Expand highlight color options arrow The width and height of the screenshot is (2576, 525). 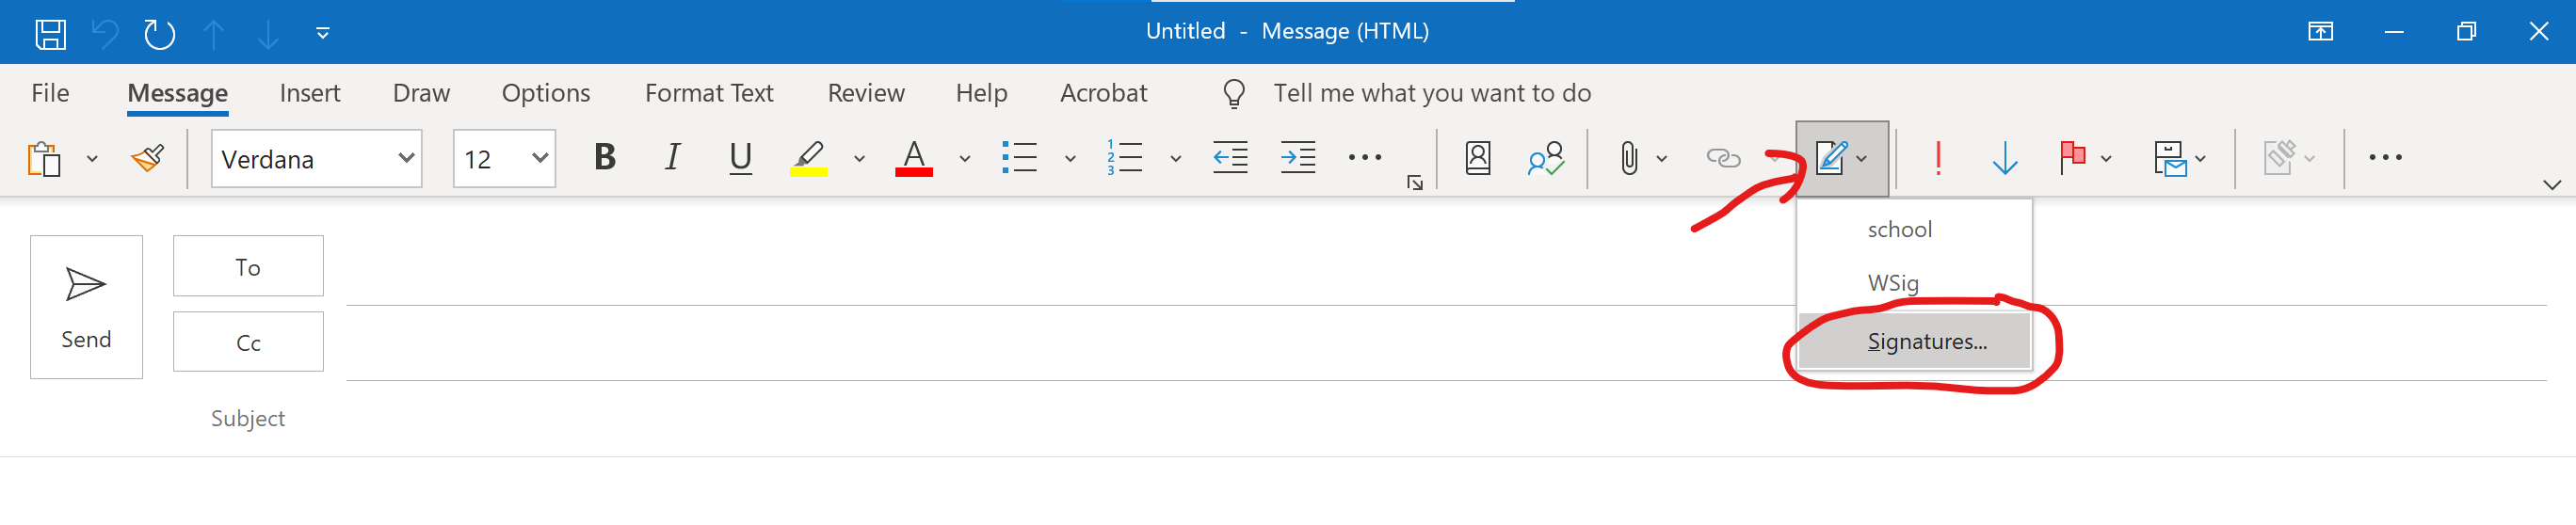(x=859, y=158)
